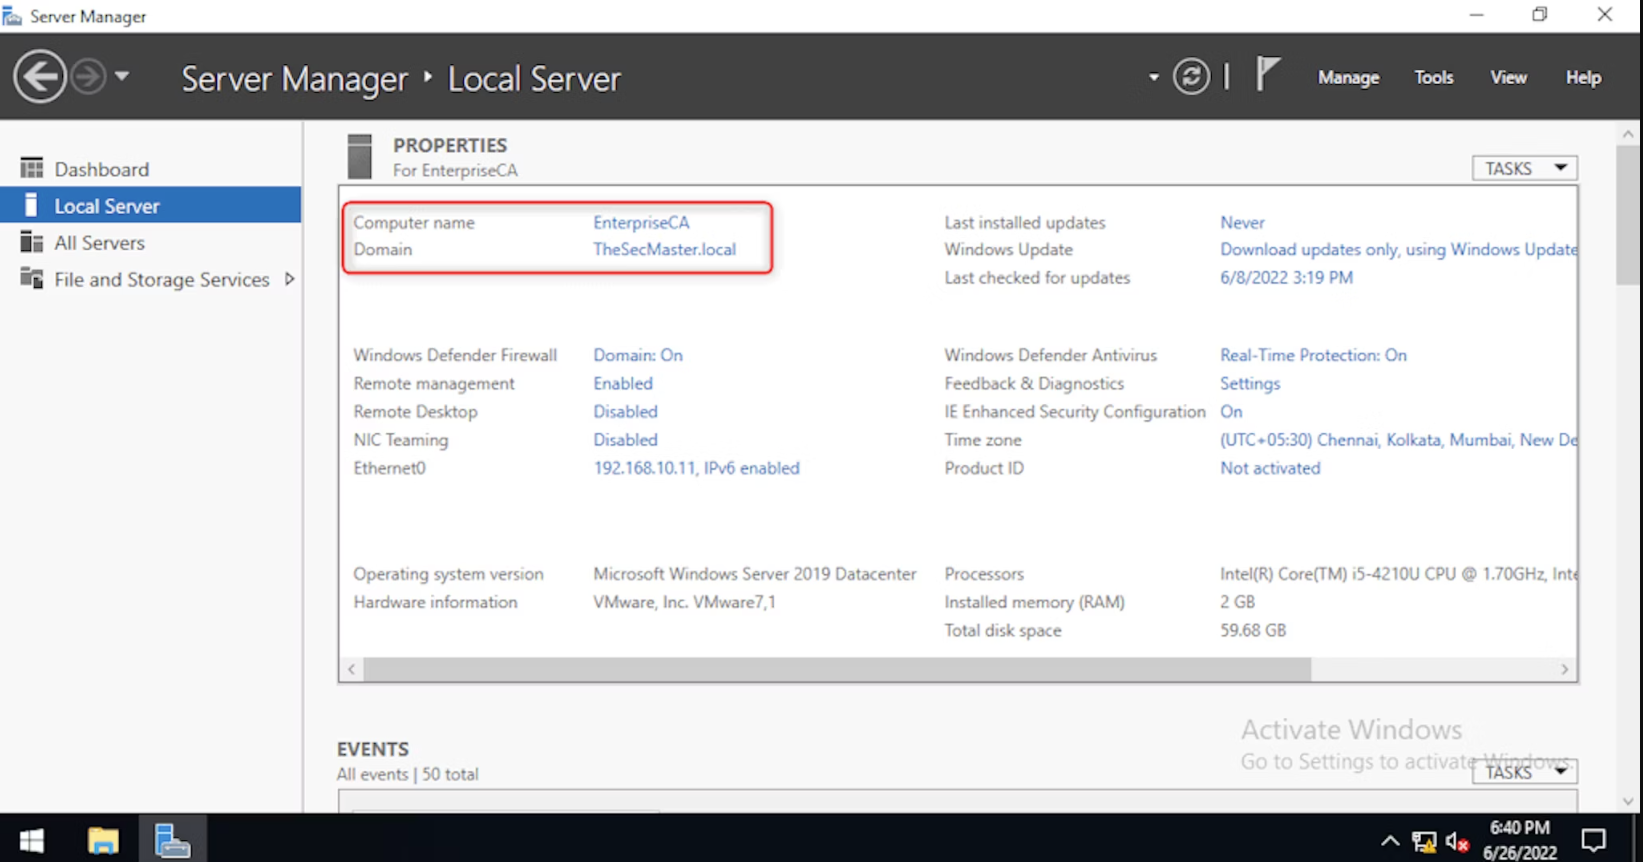Click the EnterpriseCA computer name link

tap(641, 222)
